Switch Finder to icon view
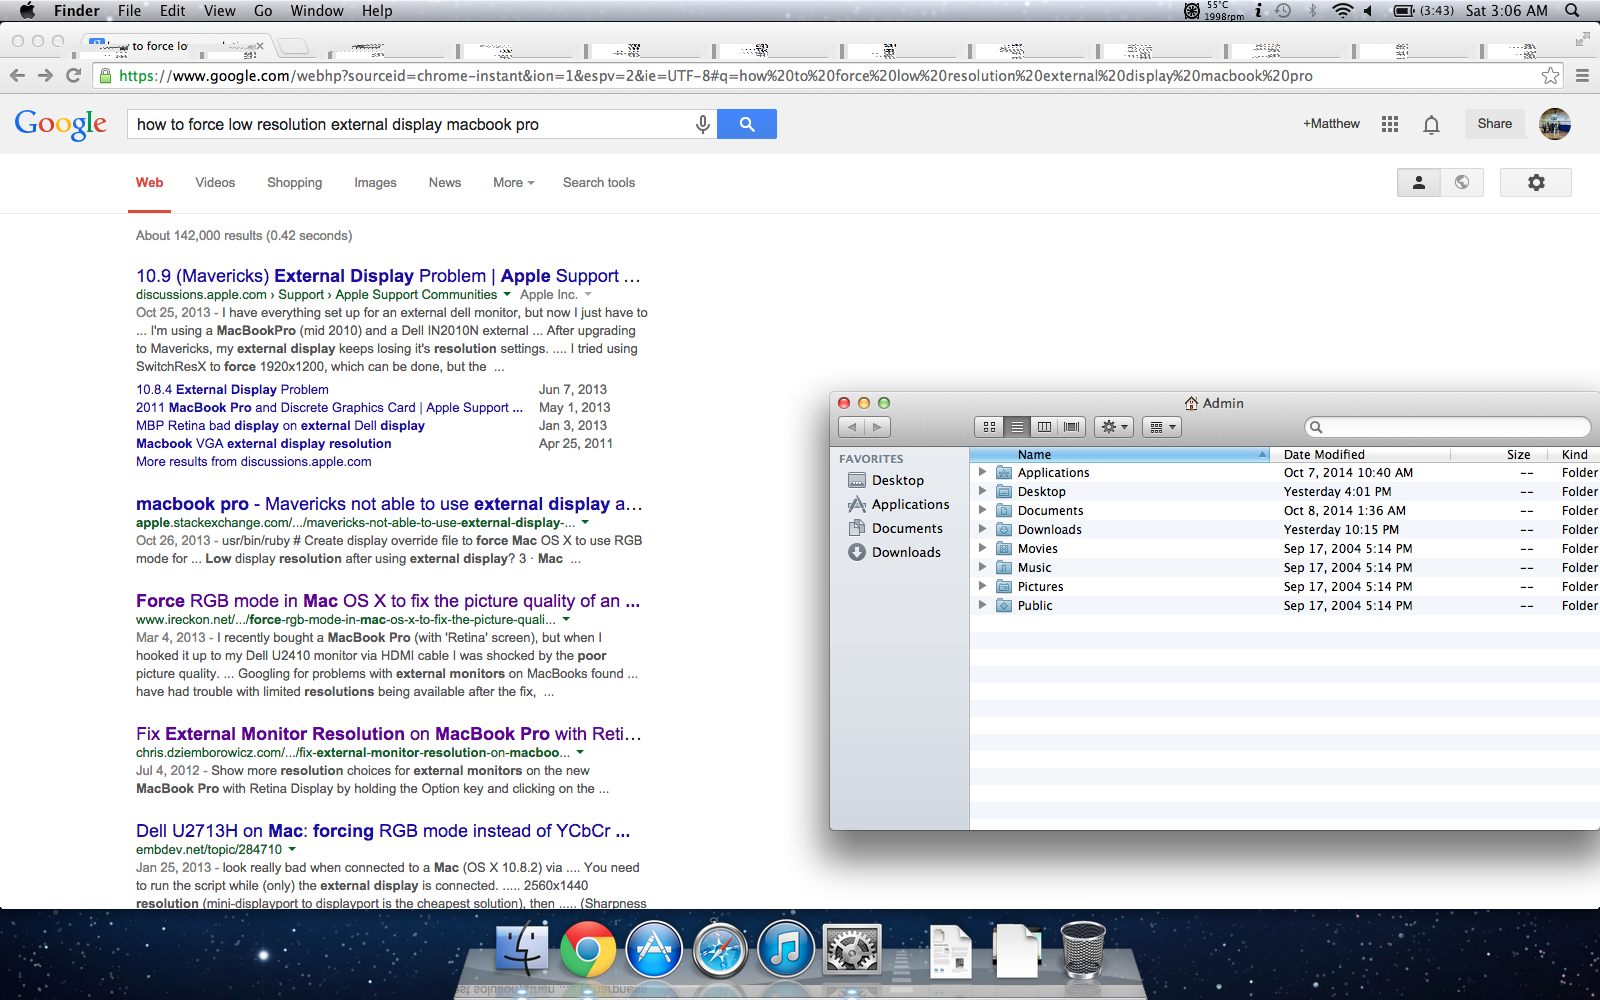The image size is (1600, 1000). [x=989, y=427]
